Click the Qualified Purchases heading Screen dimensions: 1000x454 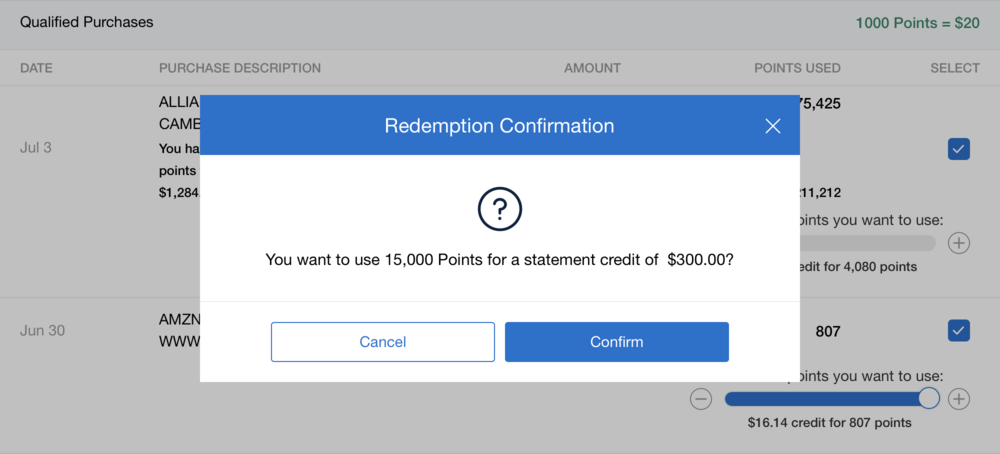coord(87,22)
